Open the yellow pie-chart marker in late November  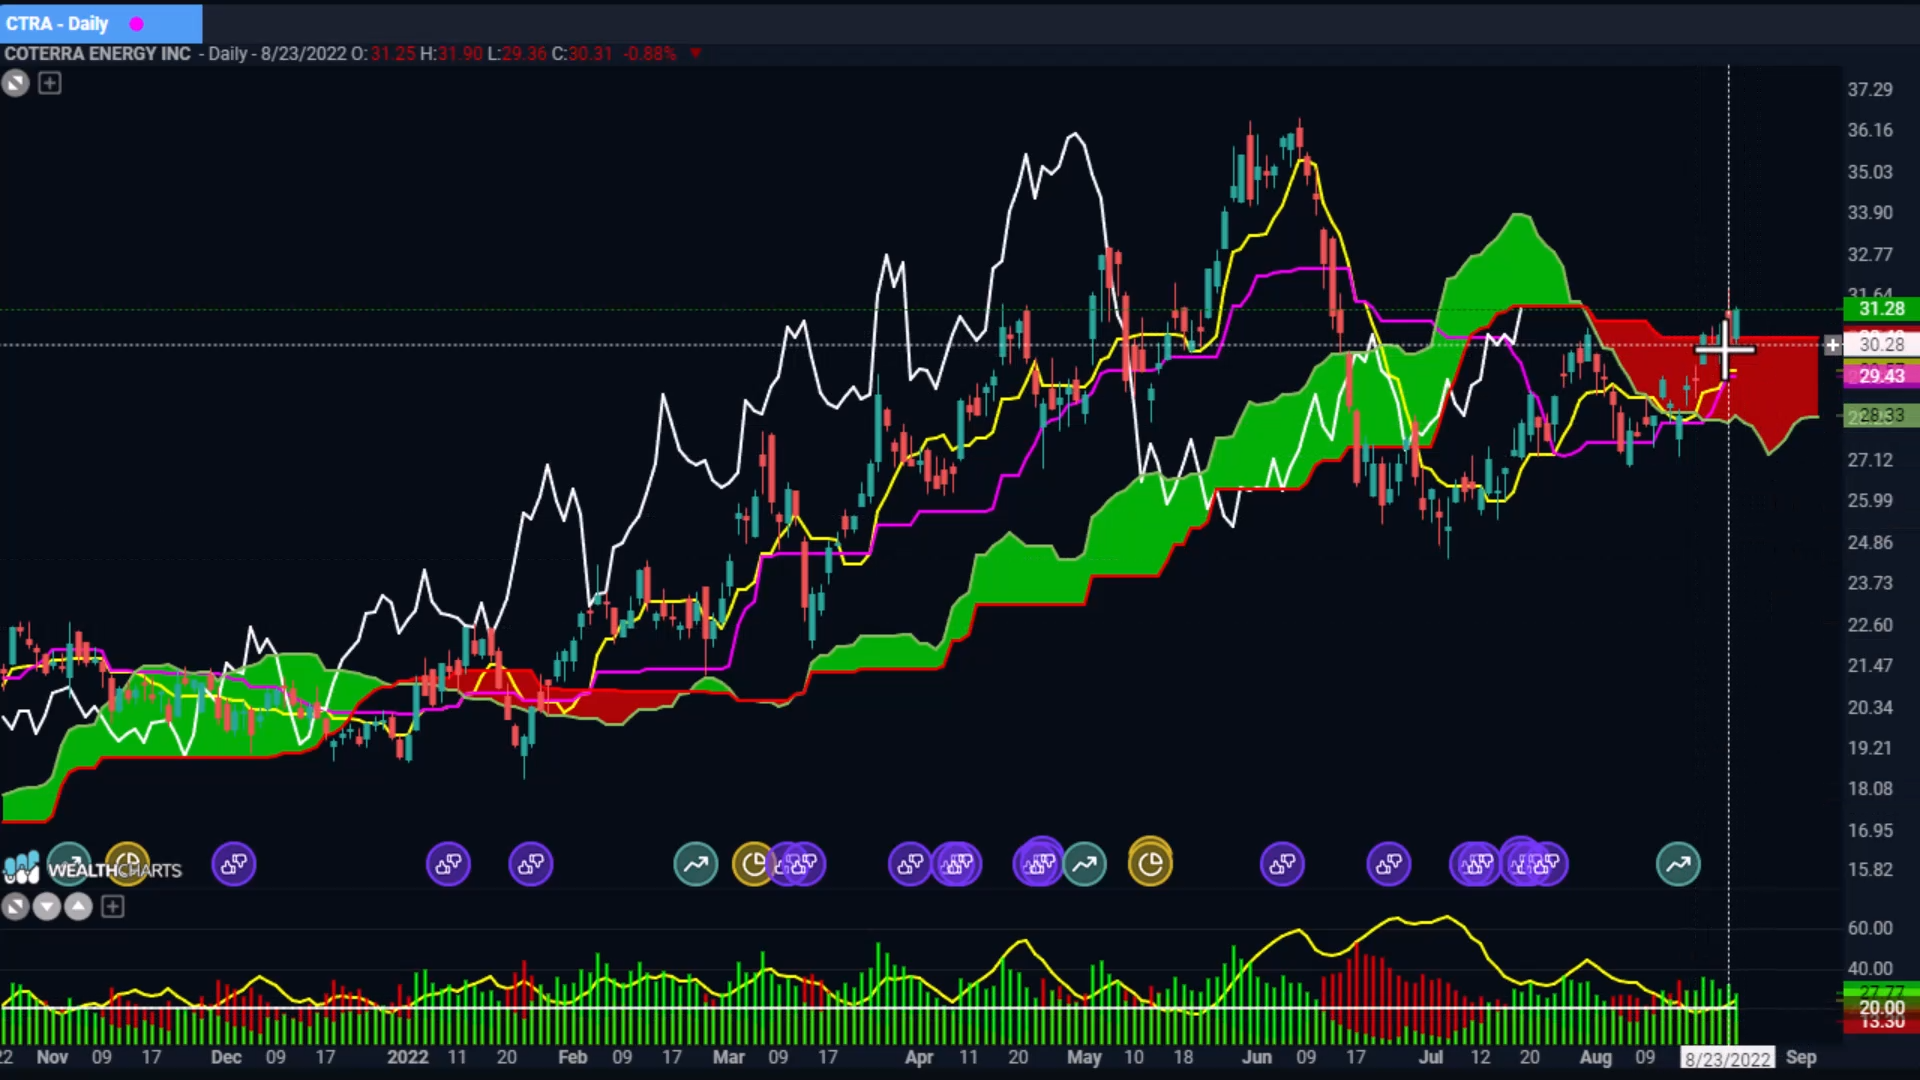click(128, 864)
